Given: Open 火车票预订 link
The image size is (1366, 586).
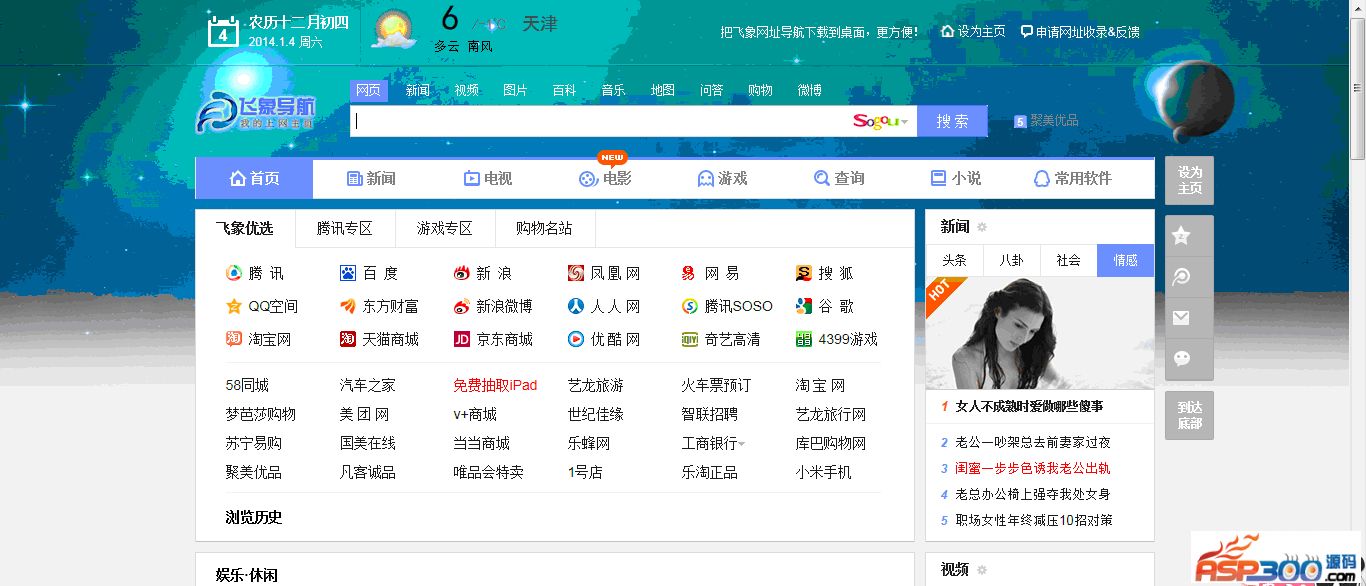Looking at the screenshot, I should [716, 385].
